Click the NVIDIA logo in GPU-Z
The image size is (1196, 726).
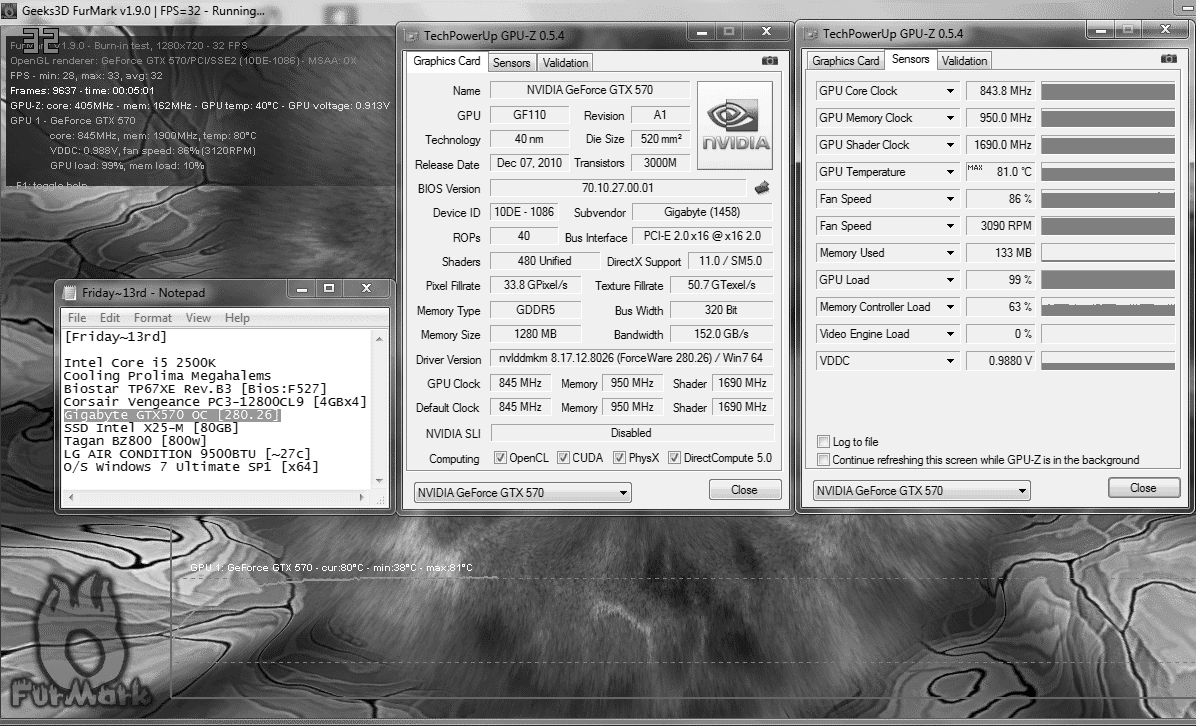[735, 125]
